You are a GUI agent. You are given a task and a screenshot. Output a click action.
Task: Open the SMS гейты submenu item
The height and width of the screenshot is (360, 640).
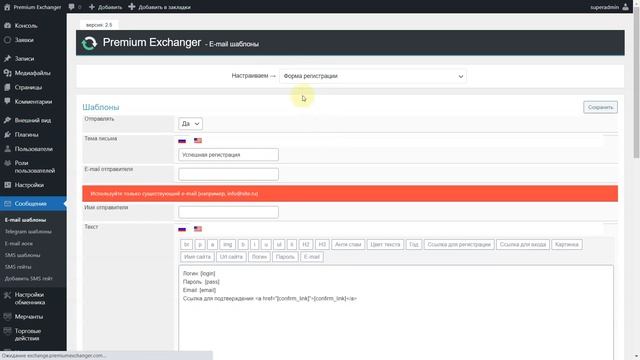pyautogui.click(x=18, y=267)
